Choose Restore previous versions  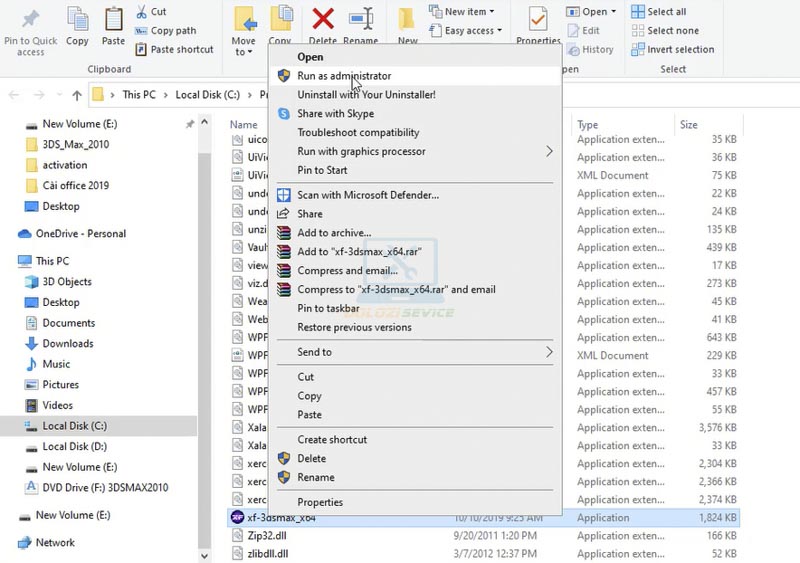tap(415, 327)
